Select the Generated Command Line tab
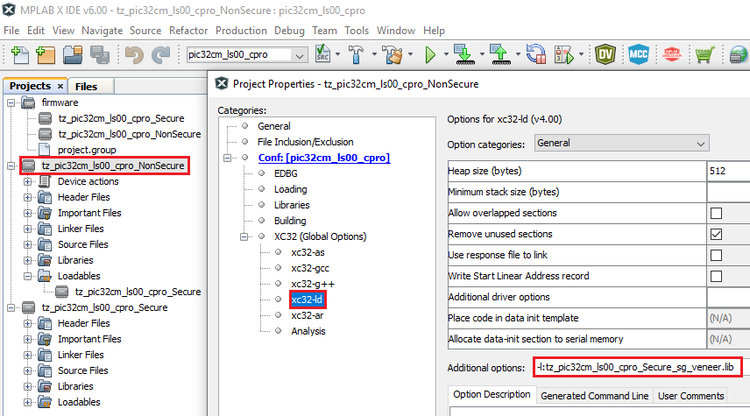This screenshot has height=416, width=750. point(594,394)
